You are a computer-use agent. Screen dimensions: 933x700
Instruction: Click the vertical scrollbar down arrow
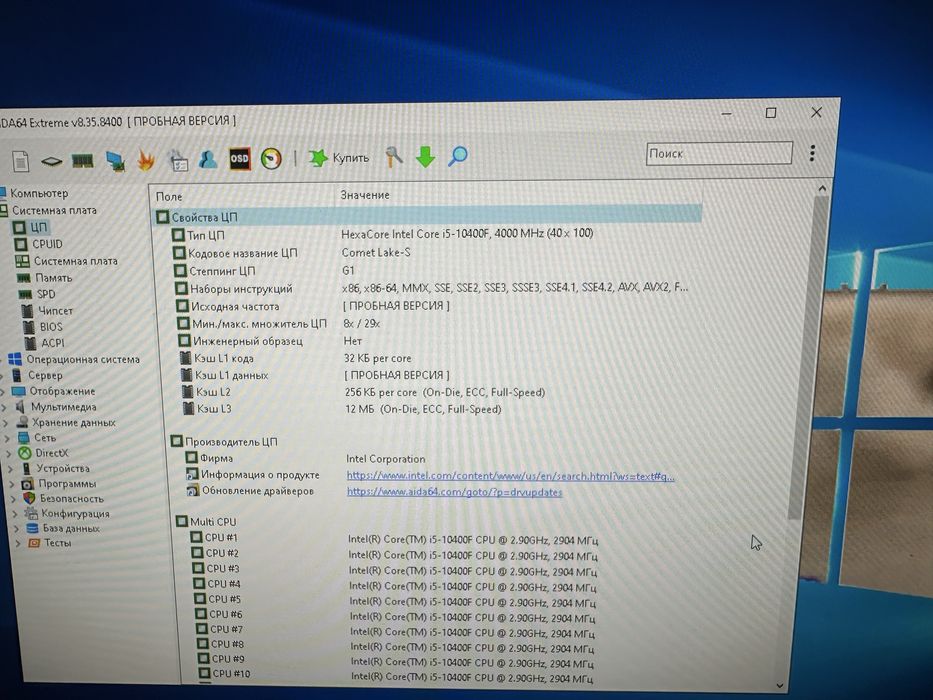[x=779, y=686]
